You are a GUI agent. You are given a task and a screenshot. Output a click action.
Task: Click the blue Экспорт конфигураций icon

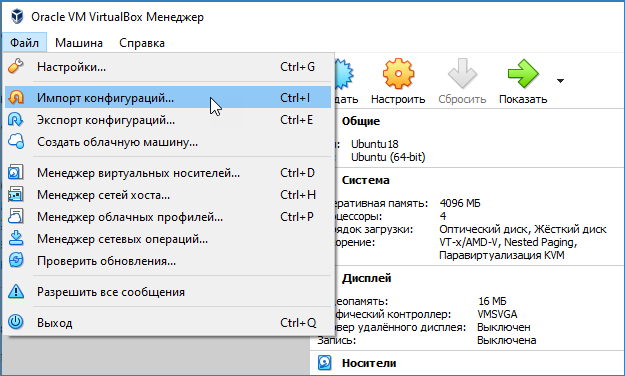[x=16, y=120]
